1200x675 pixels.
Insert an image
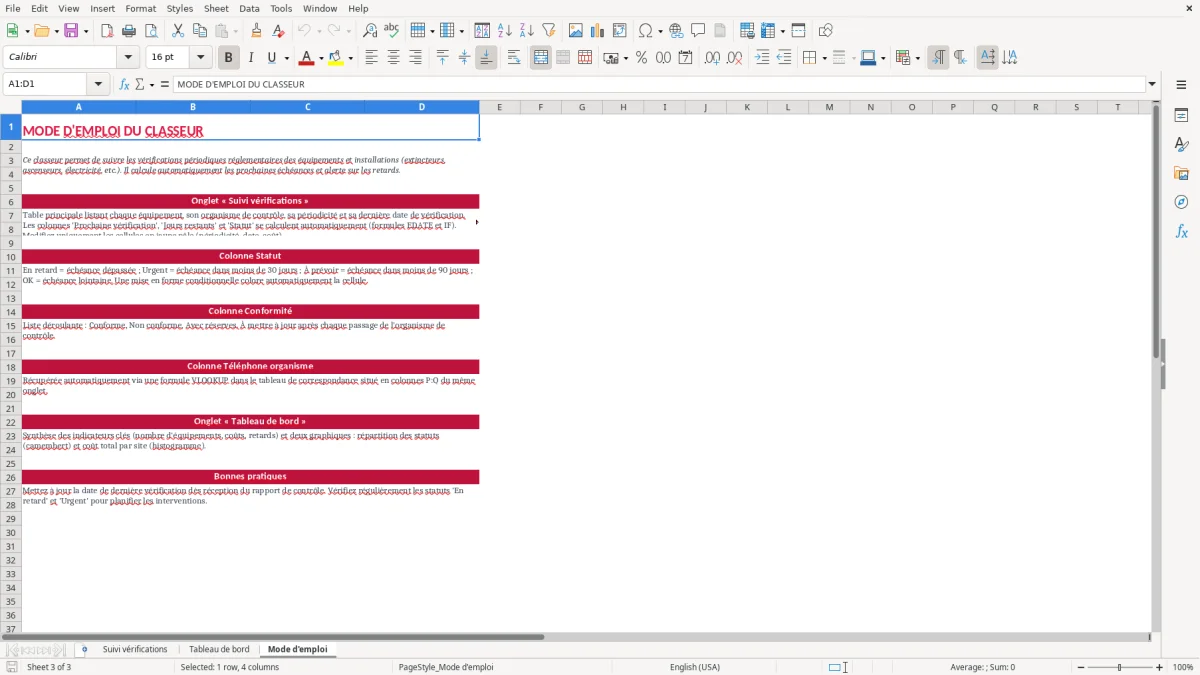tap(576, 31)
